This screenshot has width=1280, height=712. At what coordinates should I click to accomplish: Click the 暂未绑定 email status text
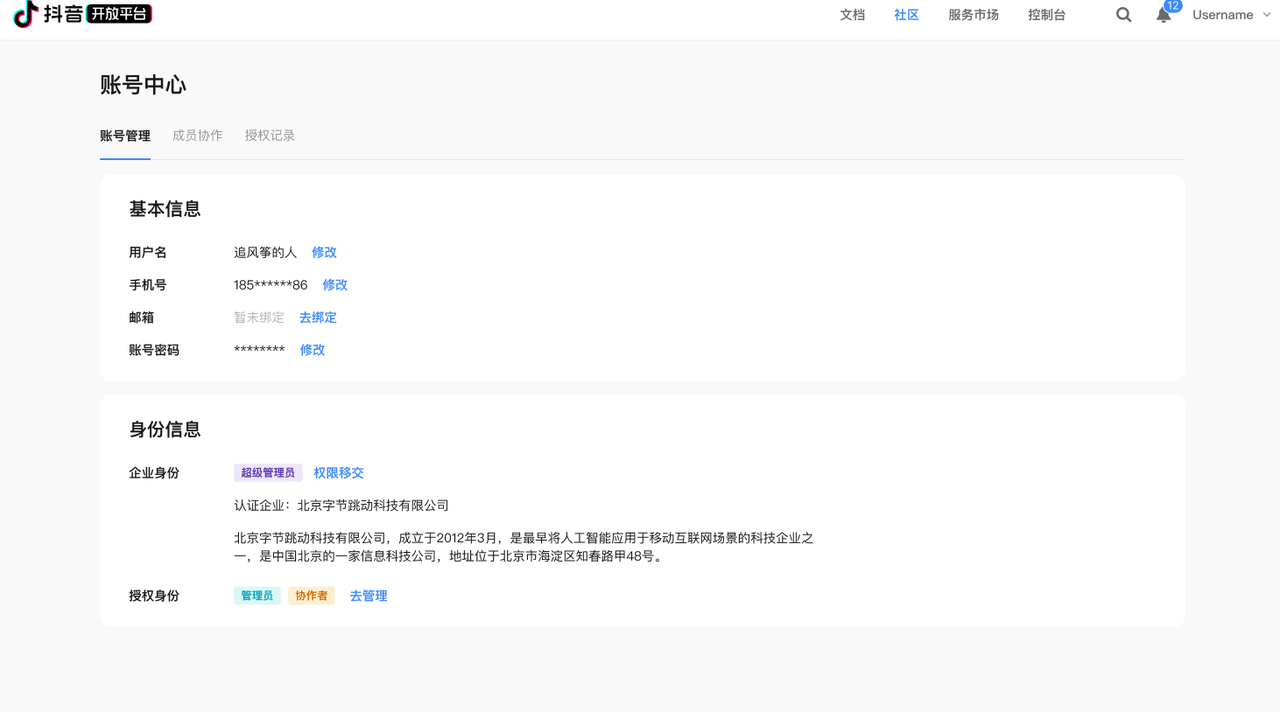point(259,318)
